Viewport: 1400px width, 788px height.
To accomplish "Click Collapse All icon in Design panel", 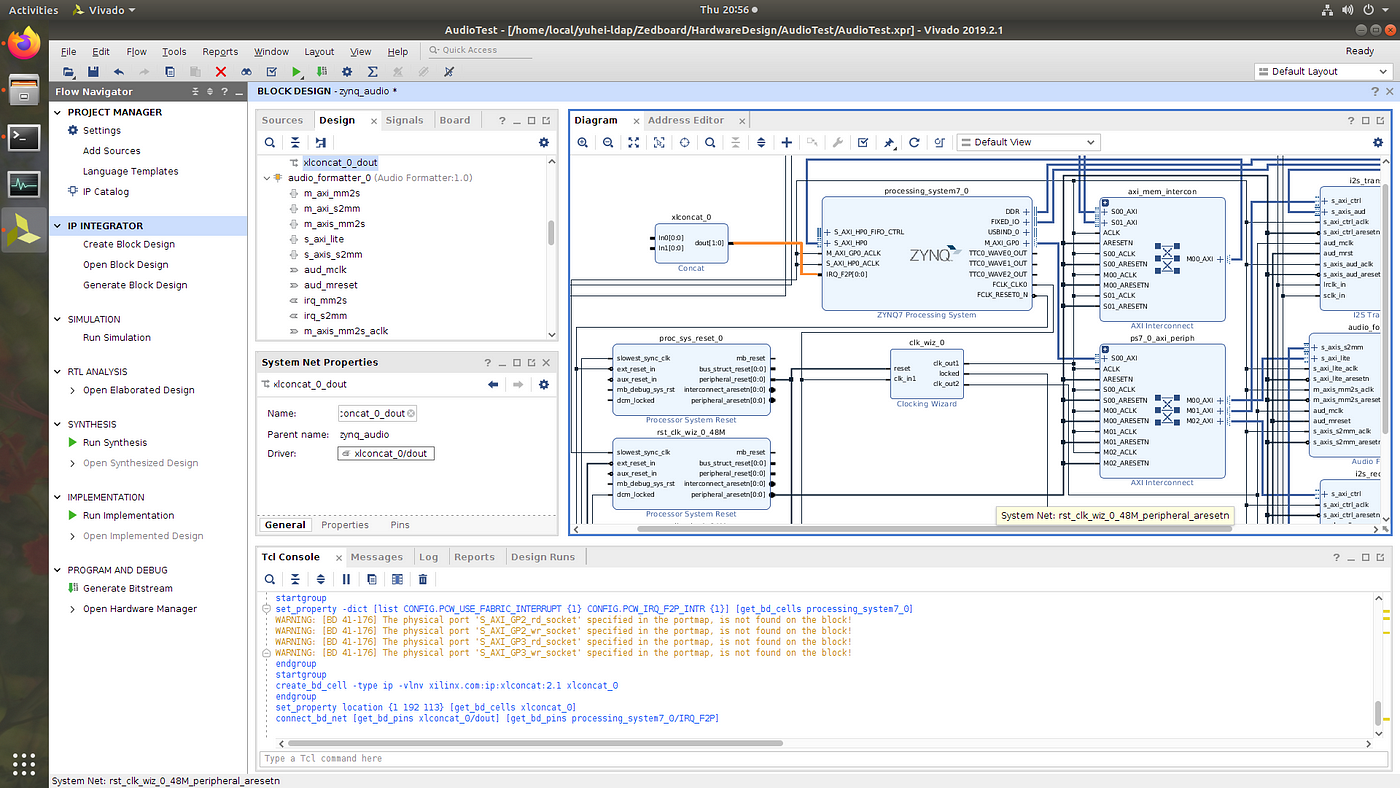I will [x=296, y=142].
